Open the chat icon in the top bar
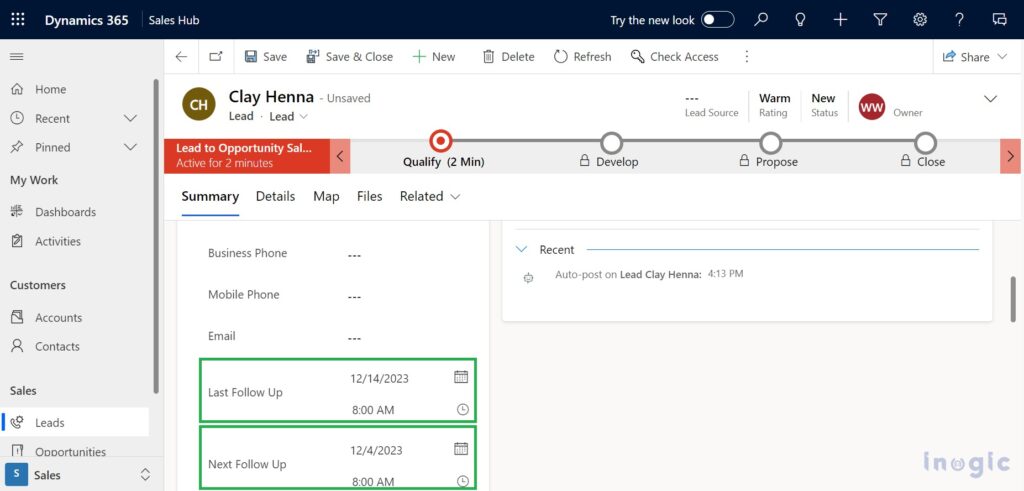The height and width of the screenshot is (491, 1024). coord(999,20)
